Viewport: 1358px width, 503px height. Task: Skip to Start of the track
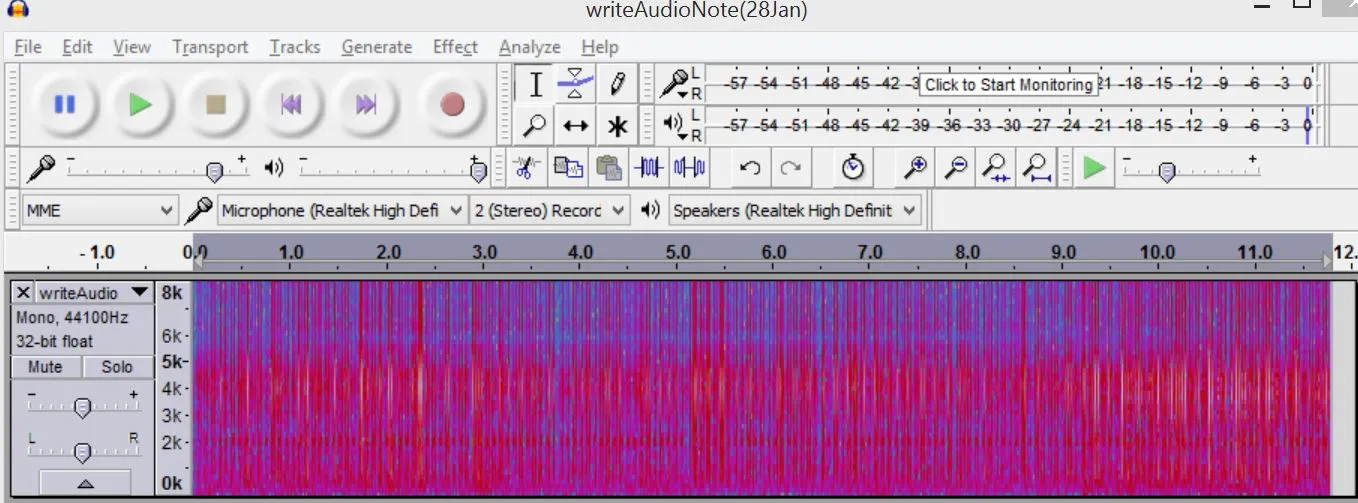(x=291, y=104)
